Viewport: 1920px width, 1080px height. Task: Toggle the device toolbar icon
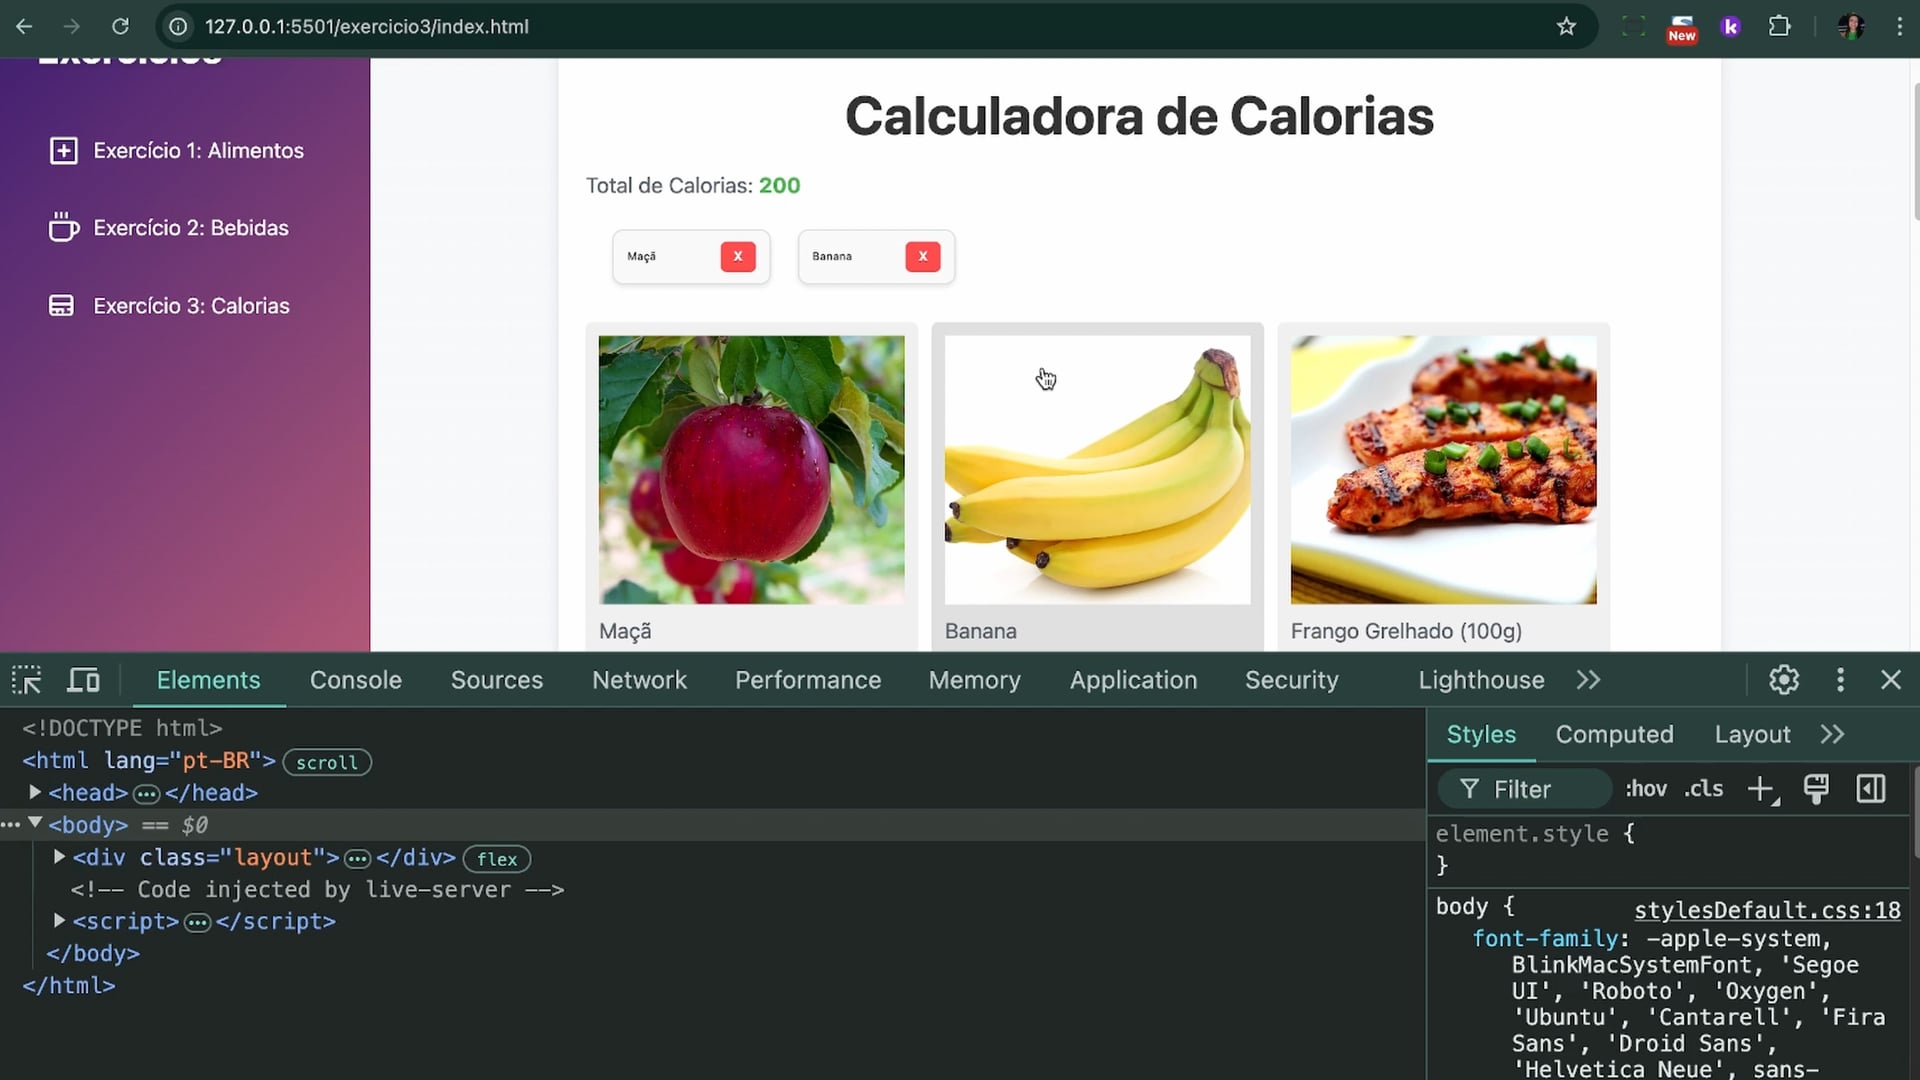[83, 680]
